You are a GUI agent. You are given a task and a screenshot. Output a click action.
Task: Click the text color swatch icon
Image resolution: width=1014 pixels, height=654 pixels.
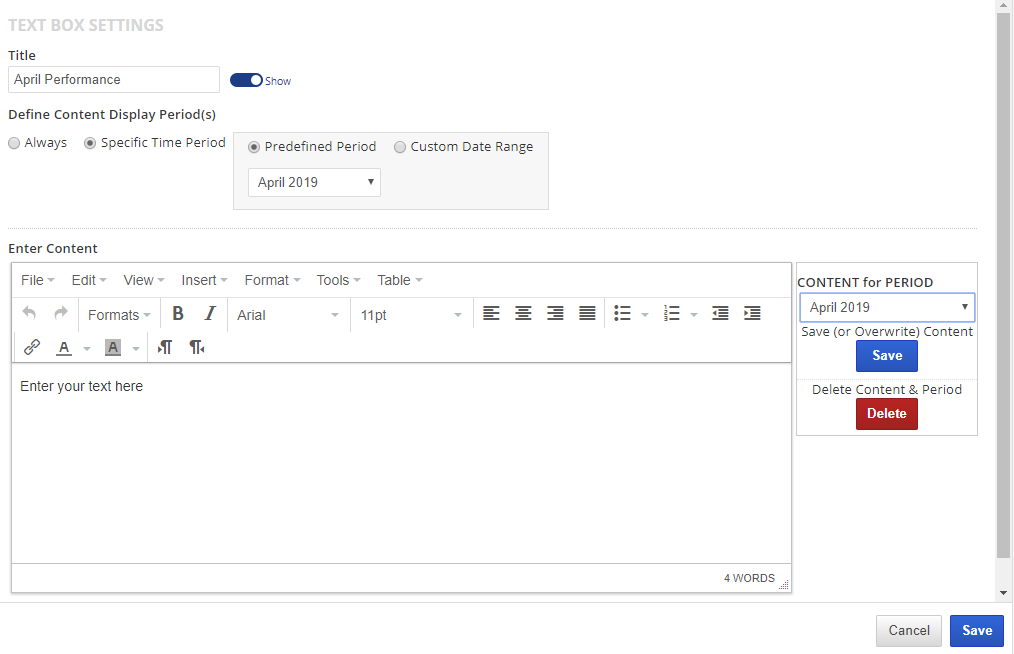click(64, 347)
